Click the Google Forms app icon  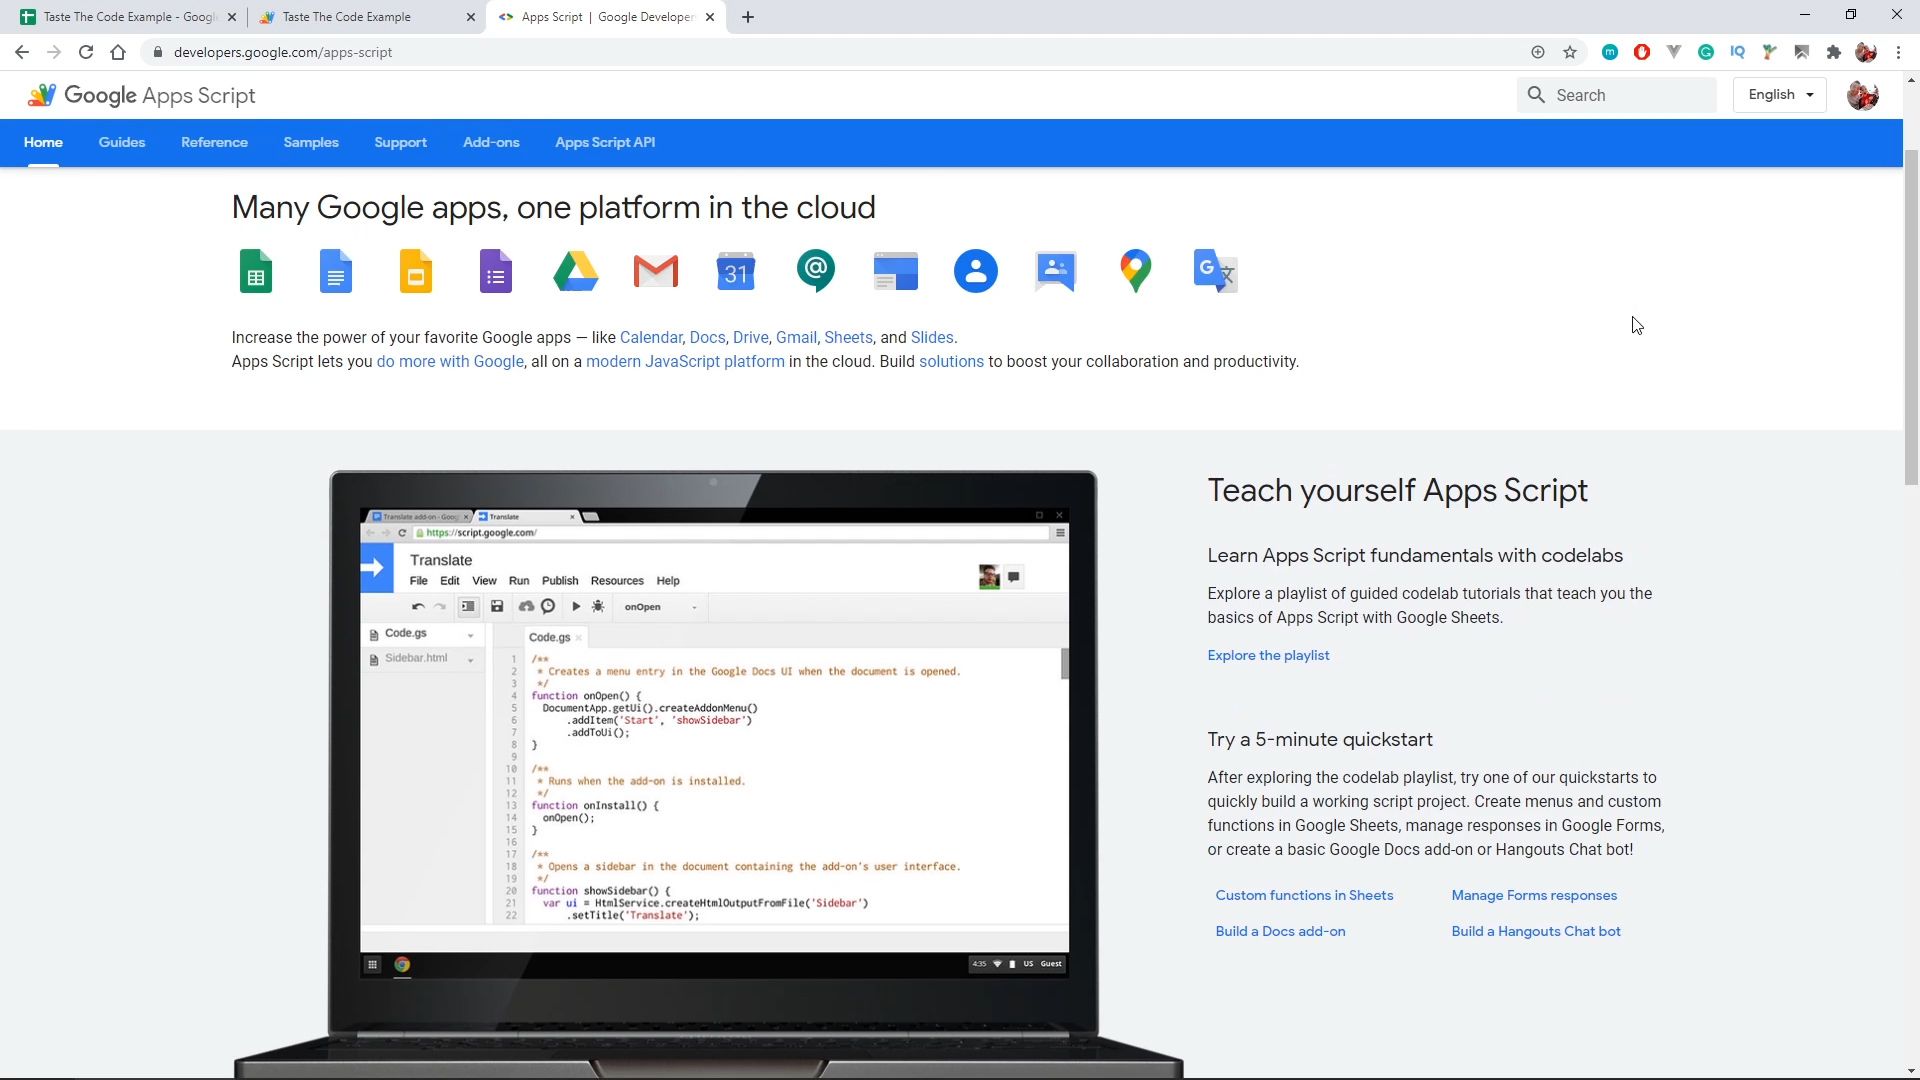[x=496, y=271]
